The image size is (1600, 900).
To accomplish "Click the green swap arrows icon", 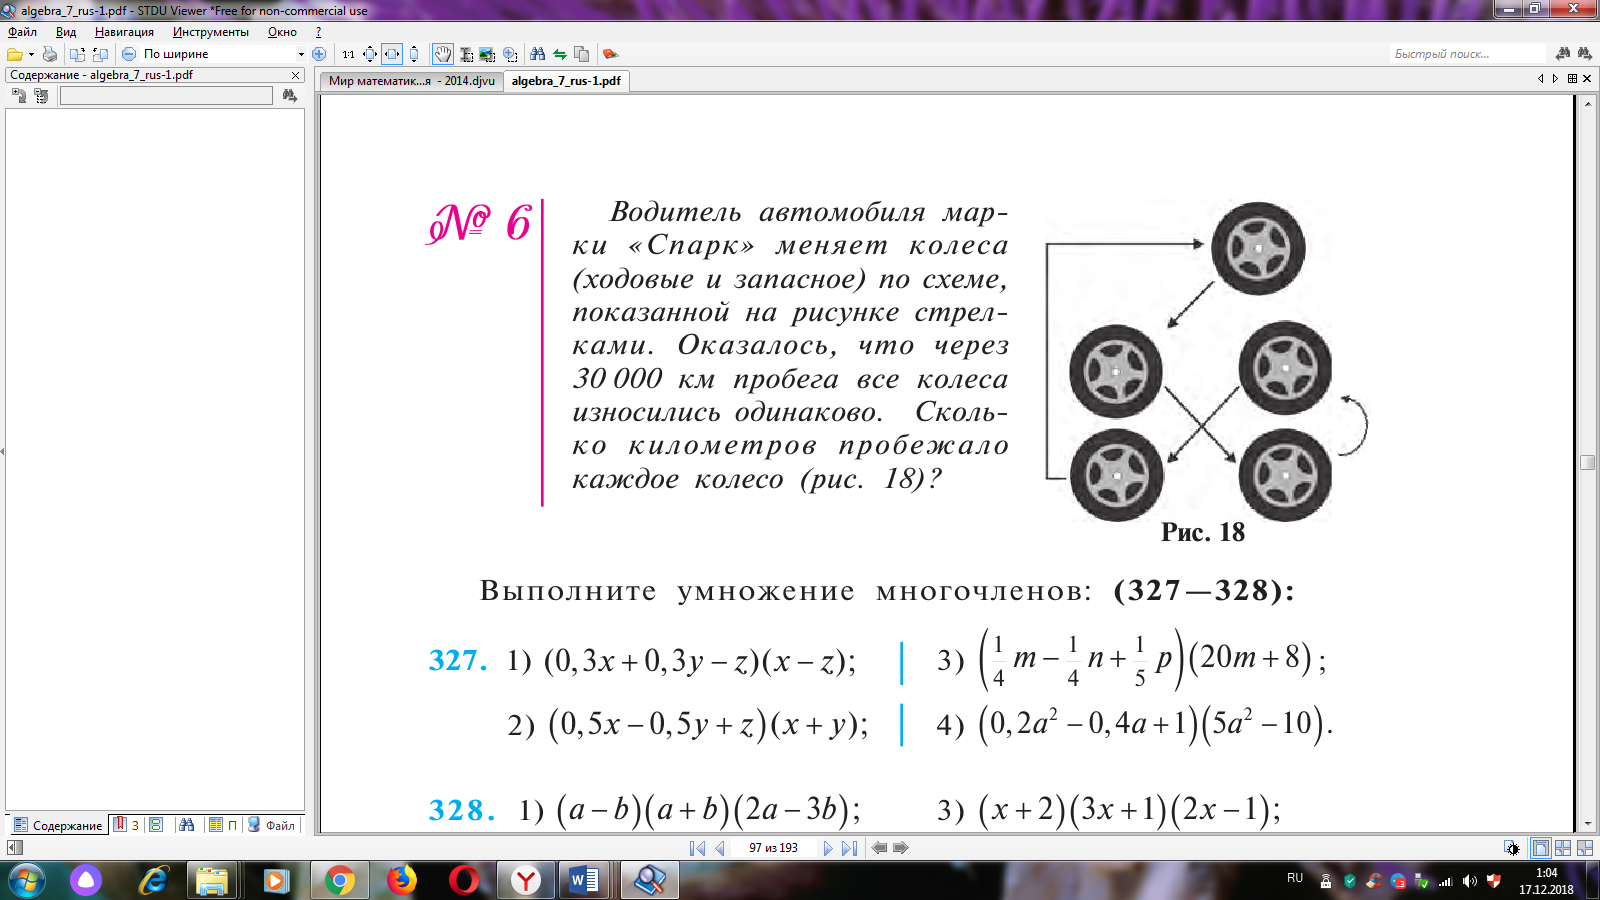I will (x=560, y=54).
